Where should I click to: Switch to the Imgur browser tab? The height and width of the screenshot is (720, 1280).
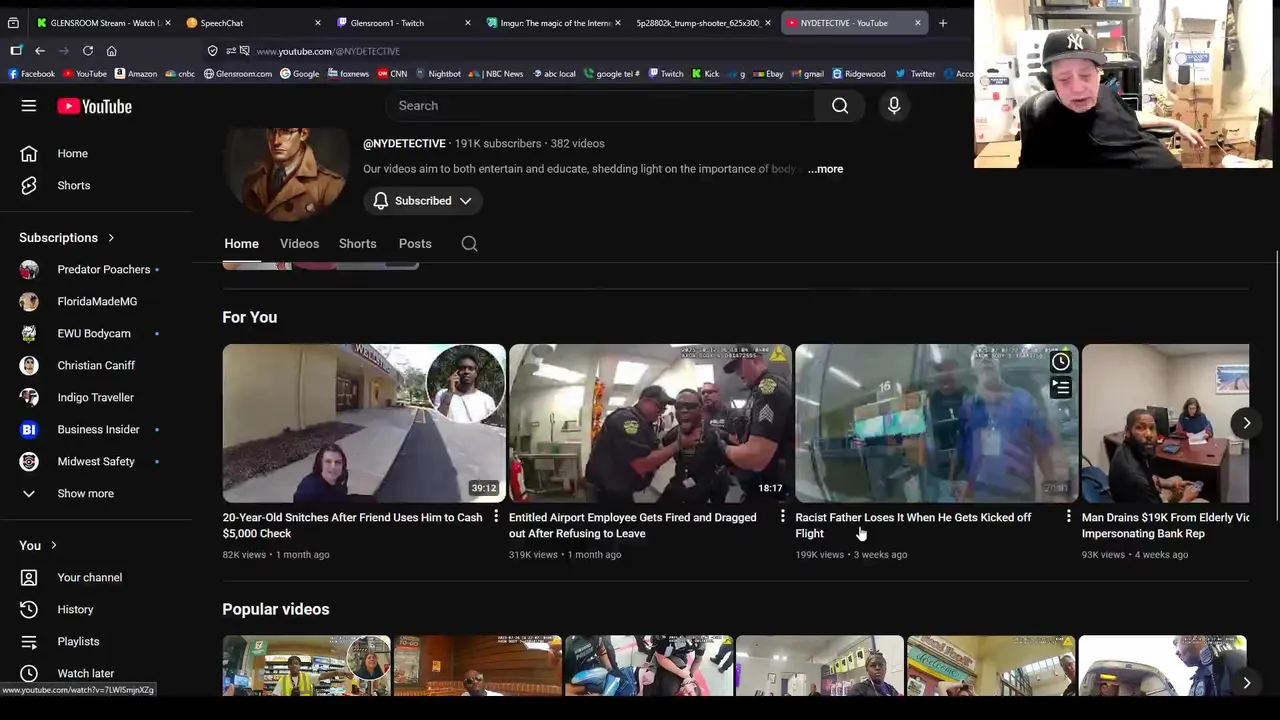[x=553, y=23]
